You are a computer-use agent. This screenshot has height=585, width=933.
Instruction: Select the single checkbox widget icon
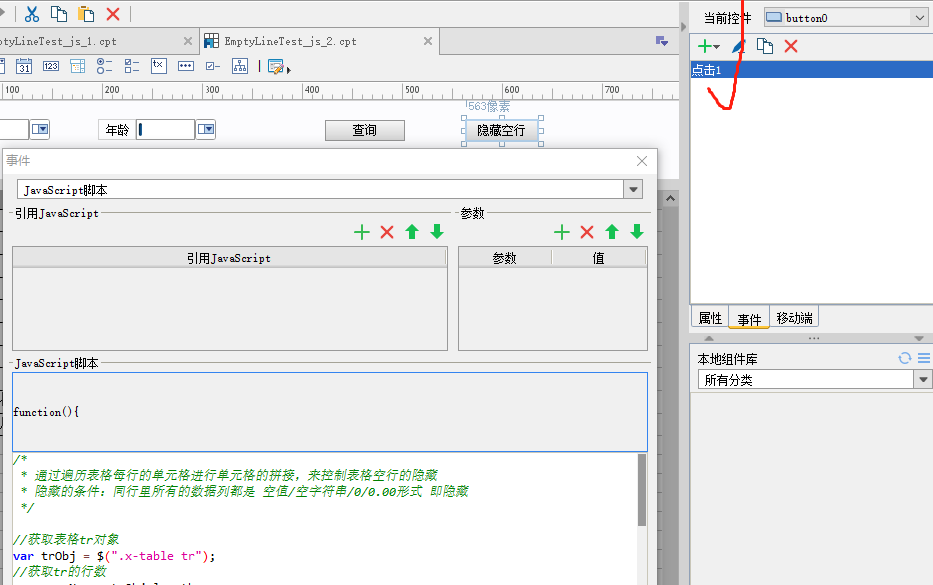tap(212, 66)
